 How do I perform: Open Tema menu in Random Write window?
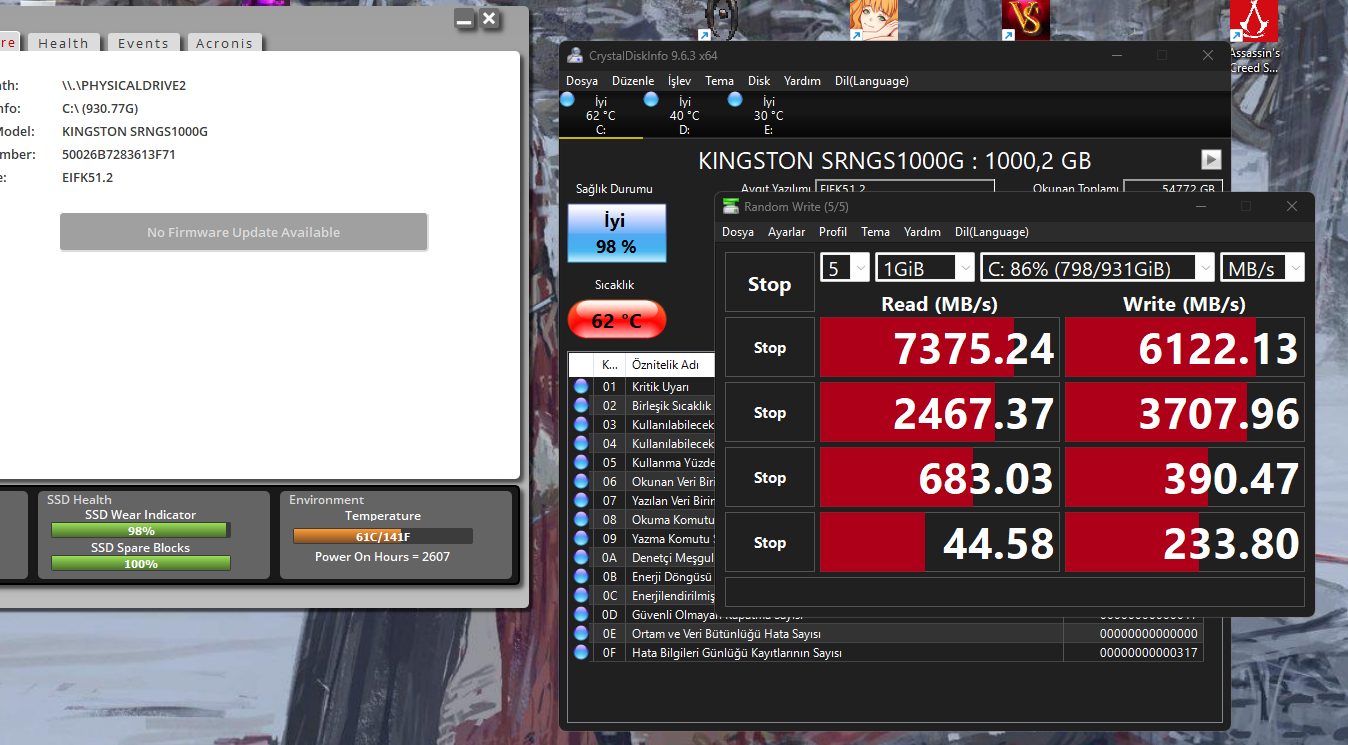875,232
